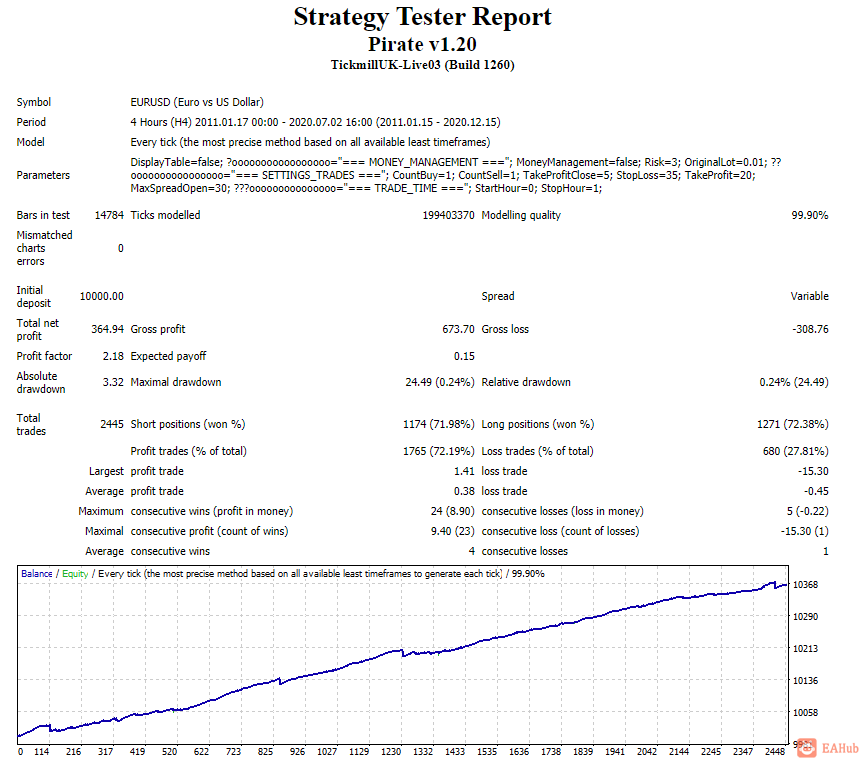Click largest loss trade value -15.30
Image resolution: width=868 pixels, height=763 pixels.
pyautogui.click(x=813, y=471)
